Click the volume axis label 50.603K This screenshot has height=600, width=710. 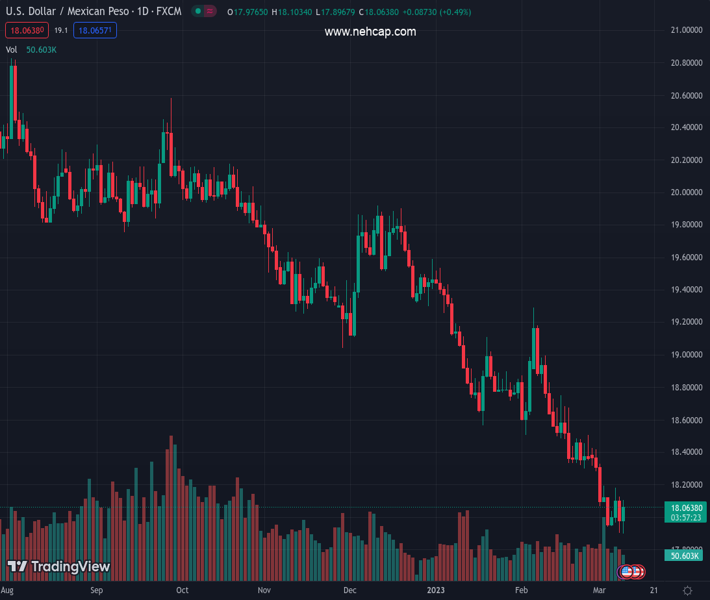click(x=684, y=556)
